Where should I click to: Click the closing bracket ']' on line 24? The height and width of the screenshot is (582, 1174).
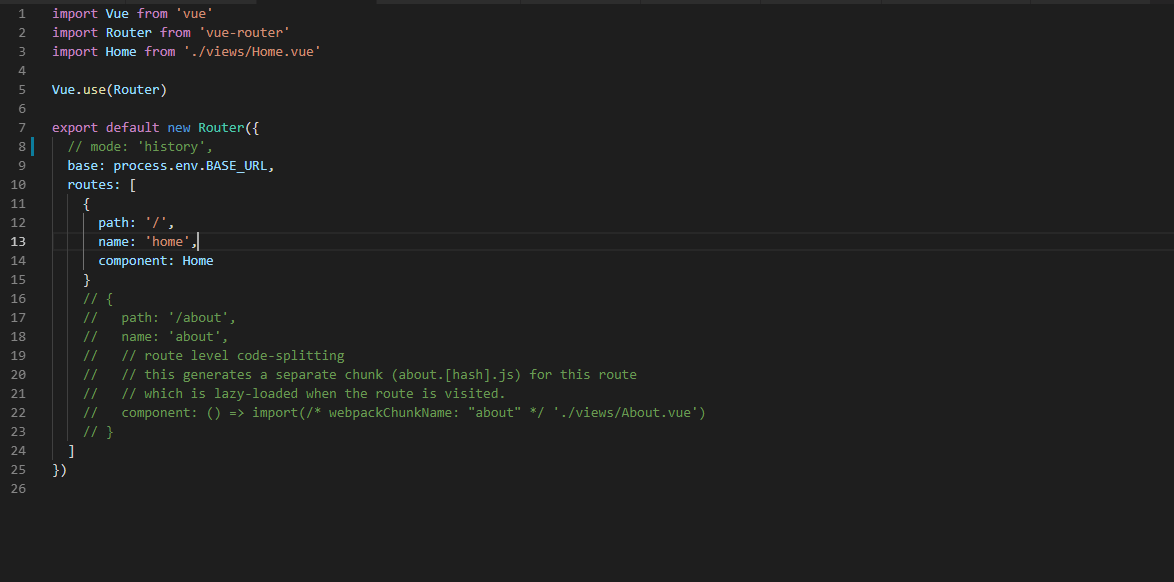coord(71,451)
